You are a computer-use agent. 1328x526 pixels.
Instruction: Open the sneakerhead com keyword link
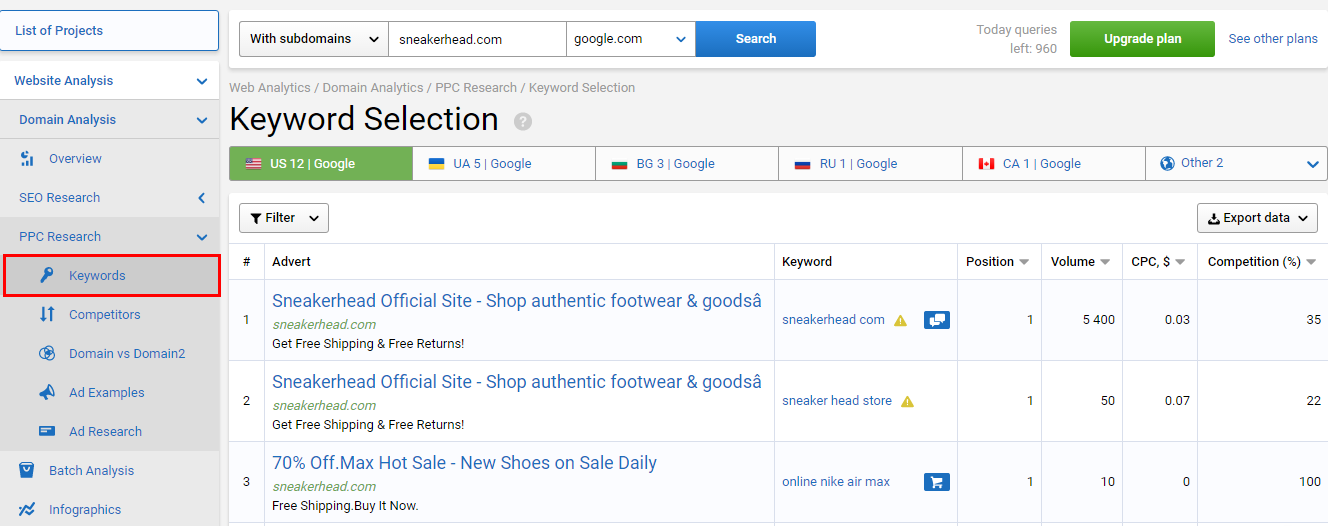tap(833, 320)
